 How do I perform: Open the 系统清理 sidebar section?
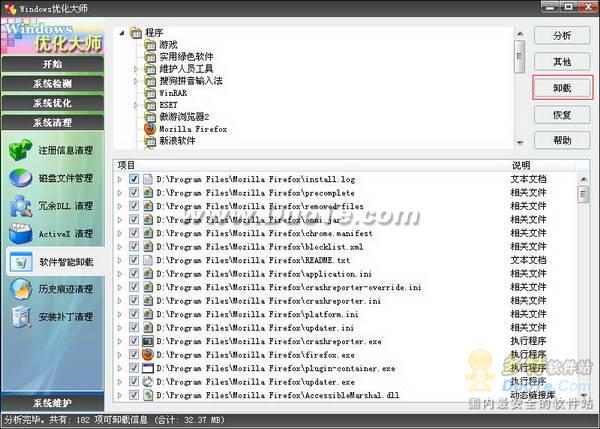point(53,122)
